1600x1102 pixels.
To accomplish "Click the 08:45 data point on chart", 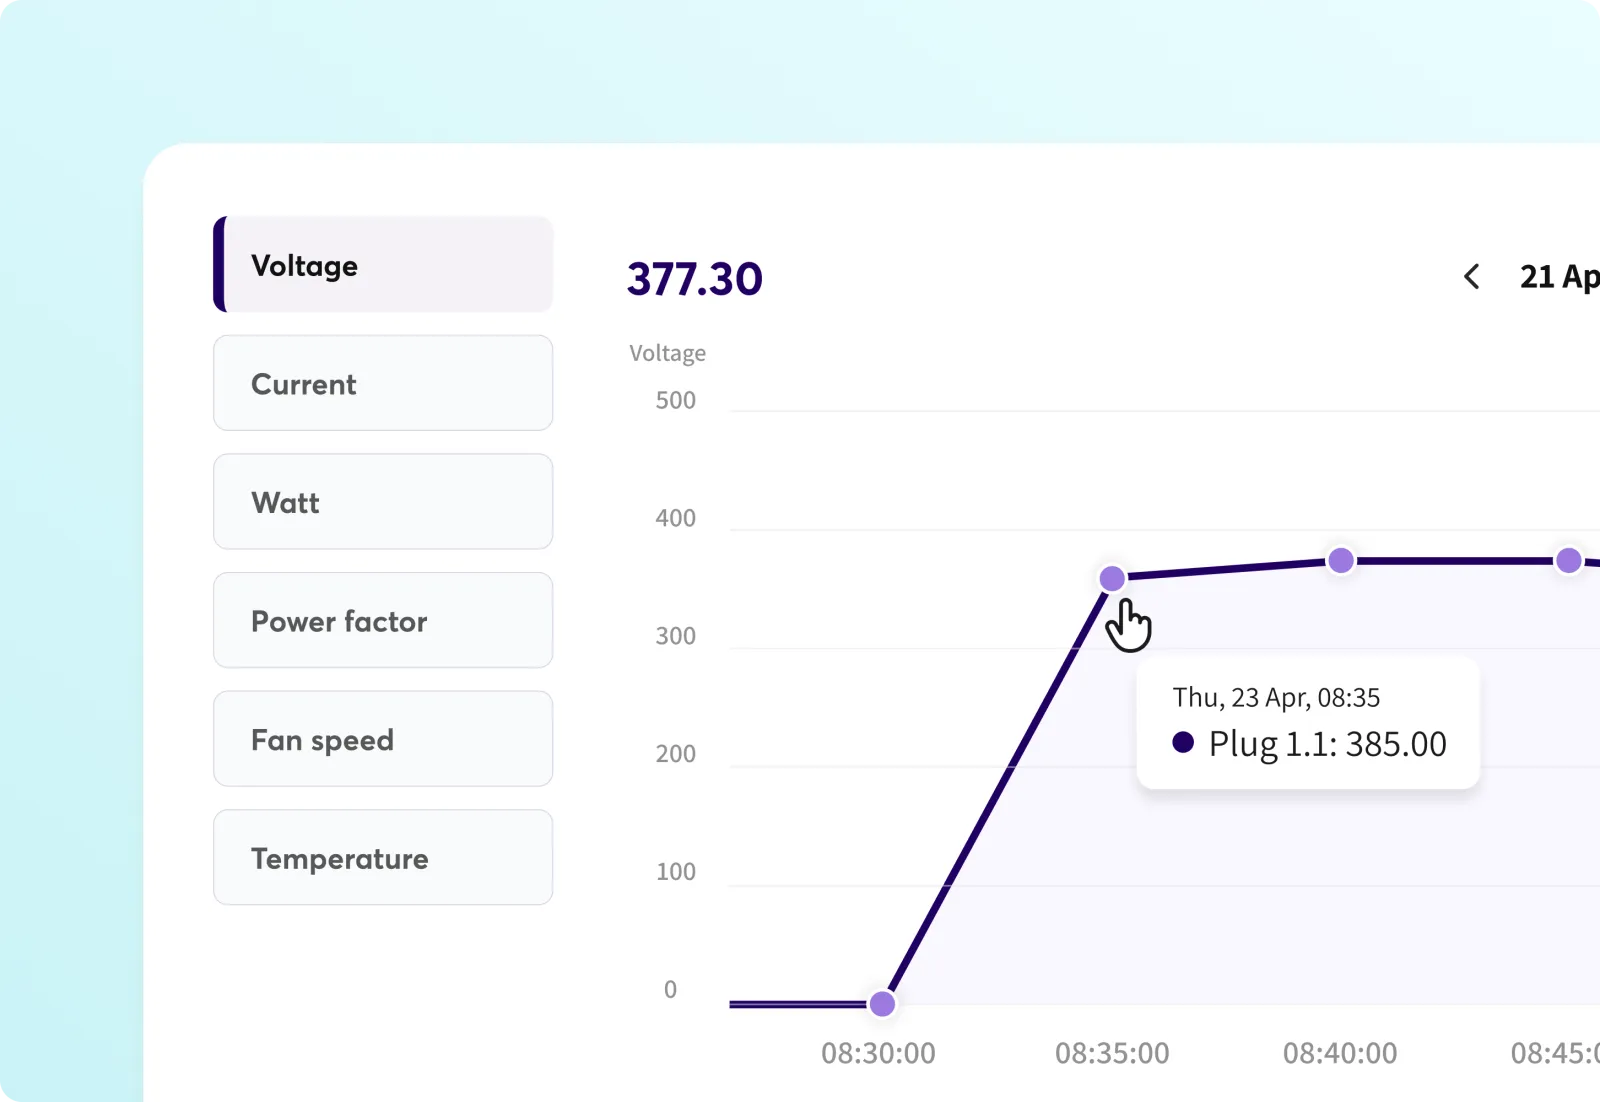I will 1569,561.
